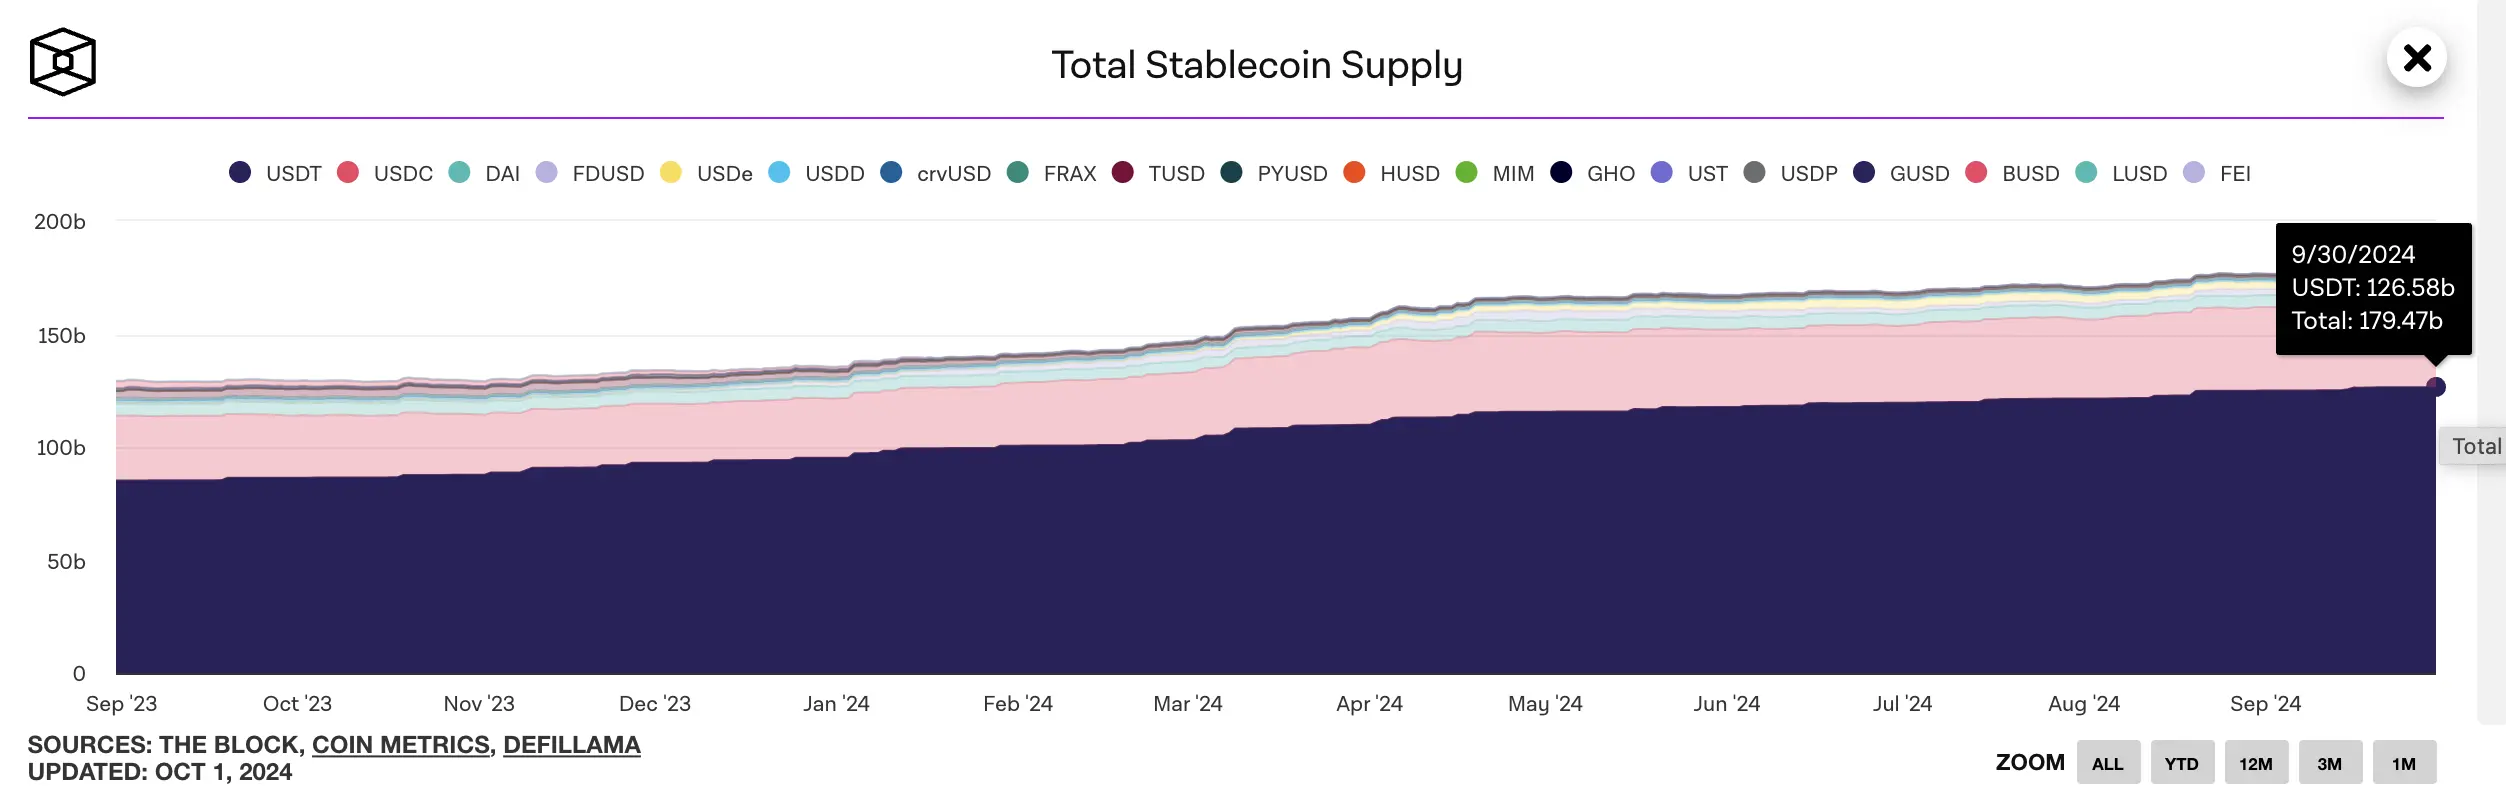
Task: Click the BUSD legend marker
Action: [1976, 172]
